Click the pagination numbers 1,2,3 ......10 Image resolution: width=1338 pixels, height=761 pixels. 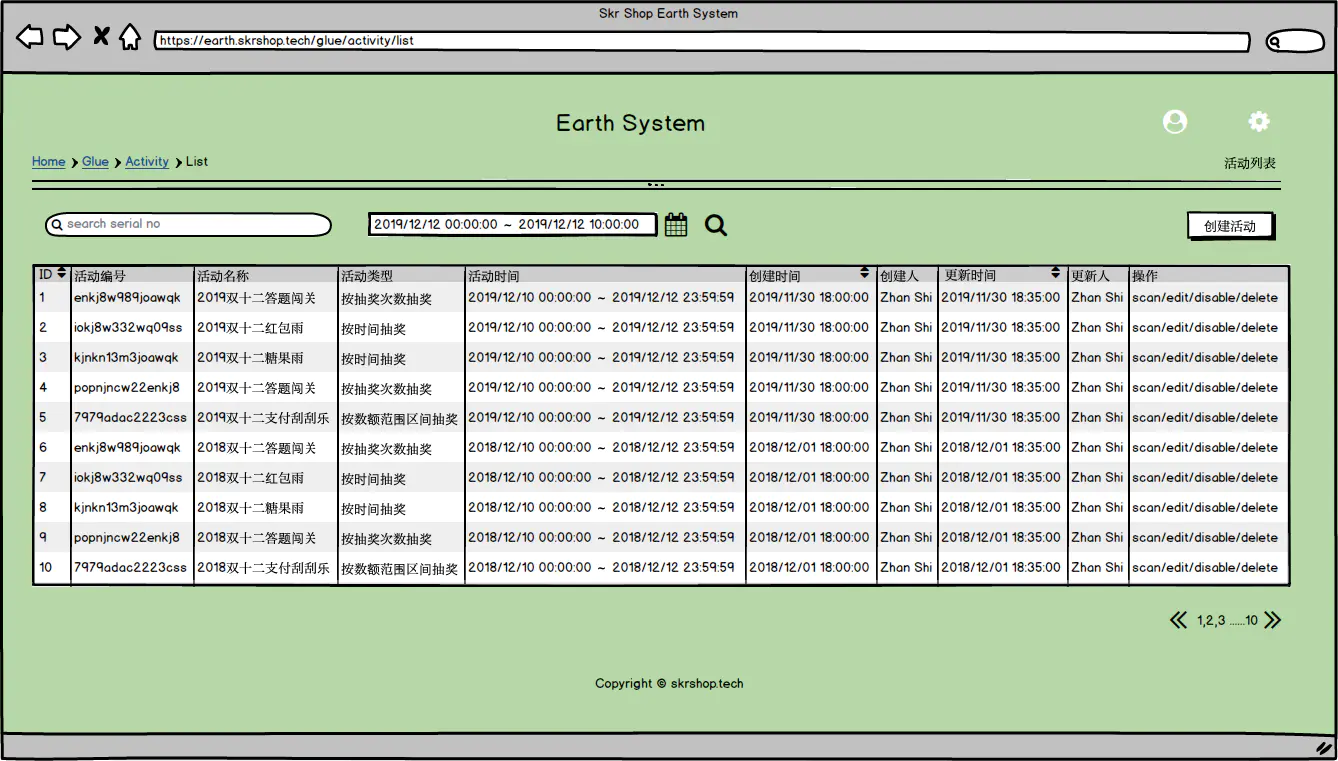coord(1227,621)
